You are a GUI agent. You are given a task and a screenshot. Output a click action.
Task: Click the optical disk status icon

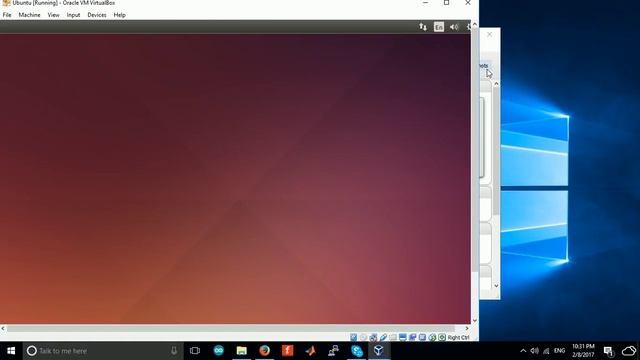point(363,337)
